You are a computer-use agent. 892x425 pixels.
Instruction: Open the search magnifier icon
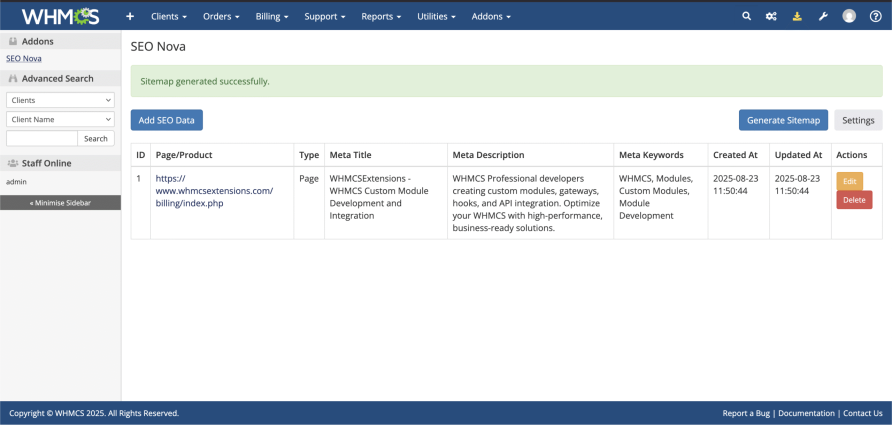pos(746,17)
